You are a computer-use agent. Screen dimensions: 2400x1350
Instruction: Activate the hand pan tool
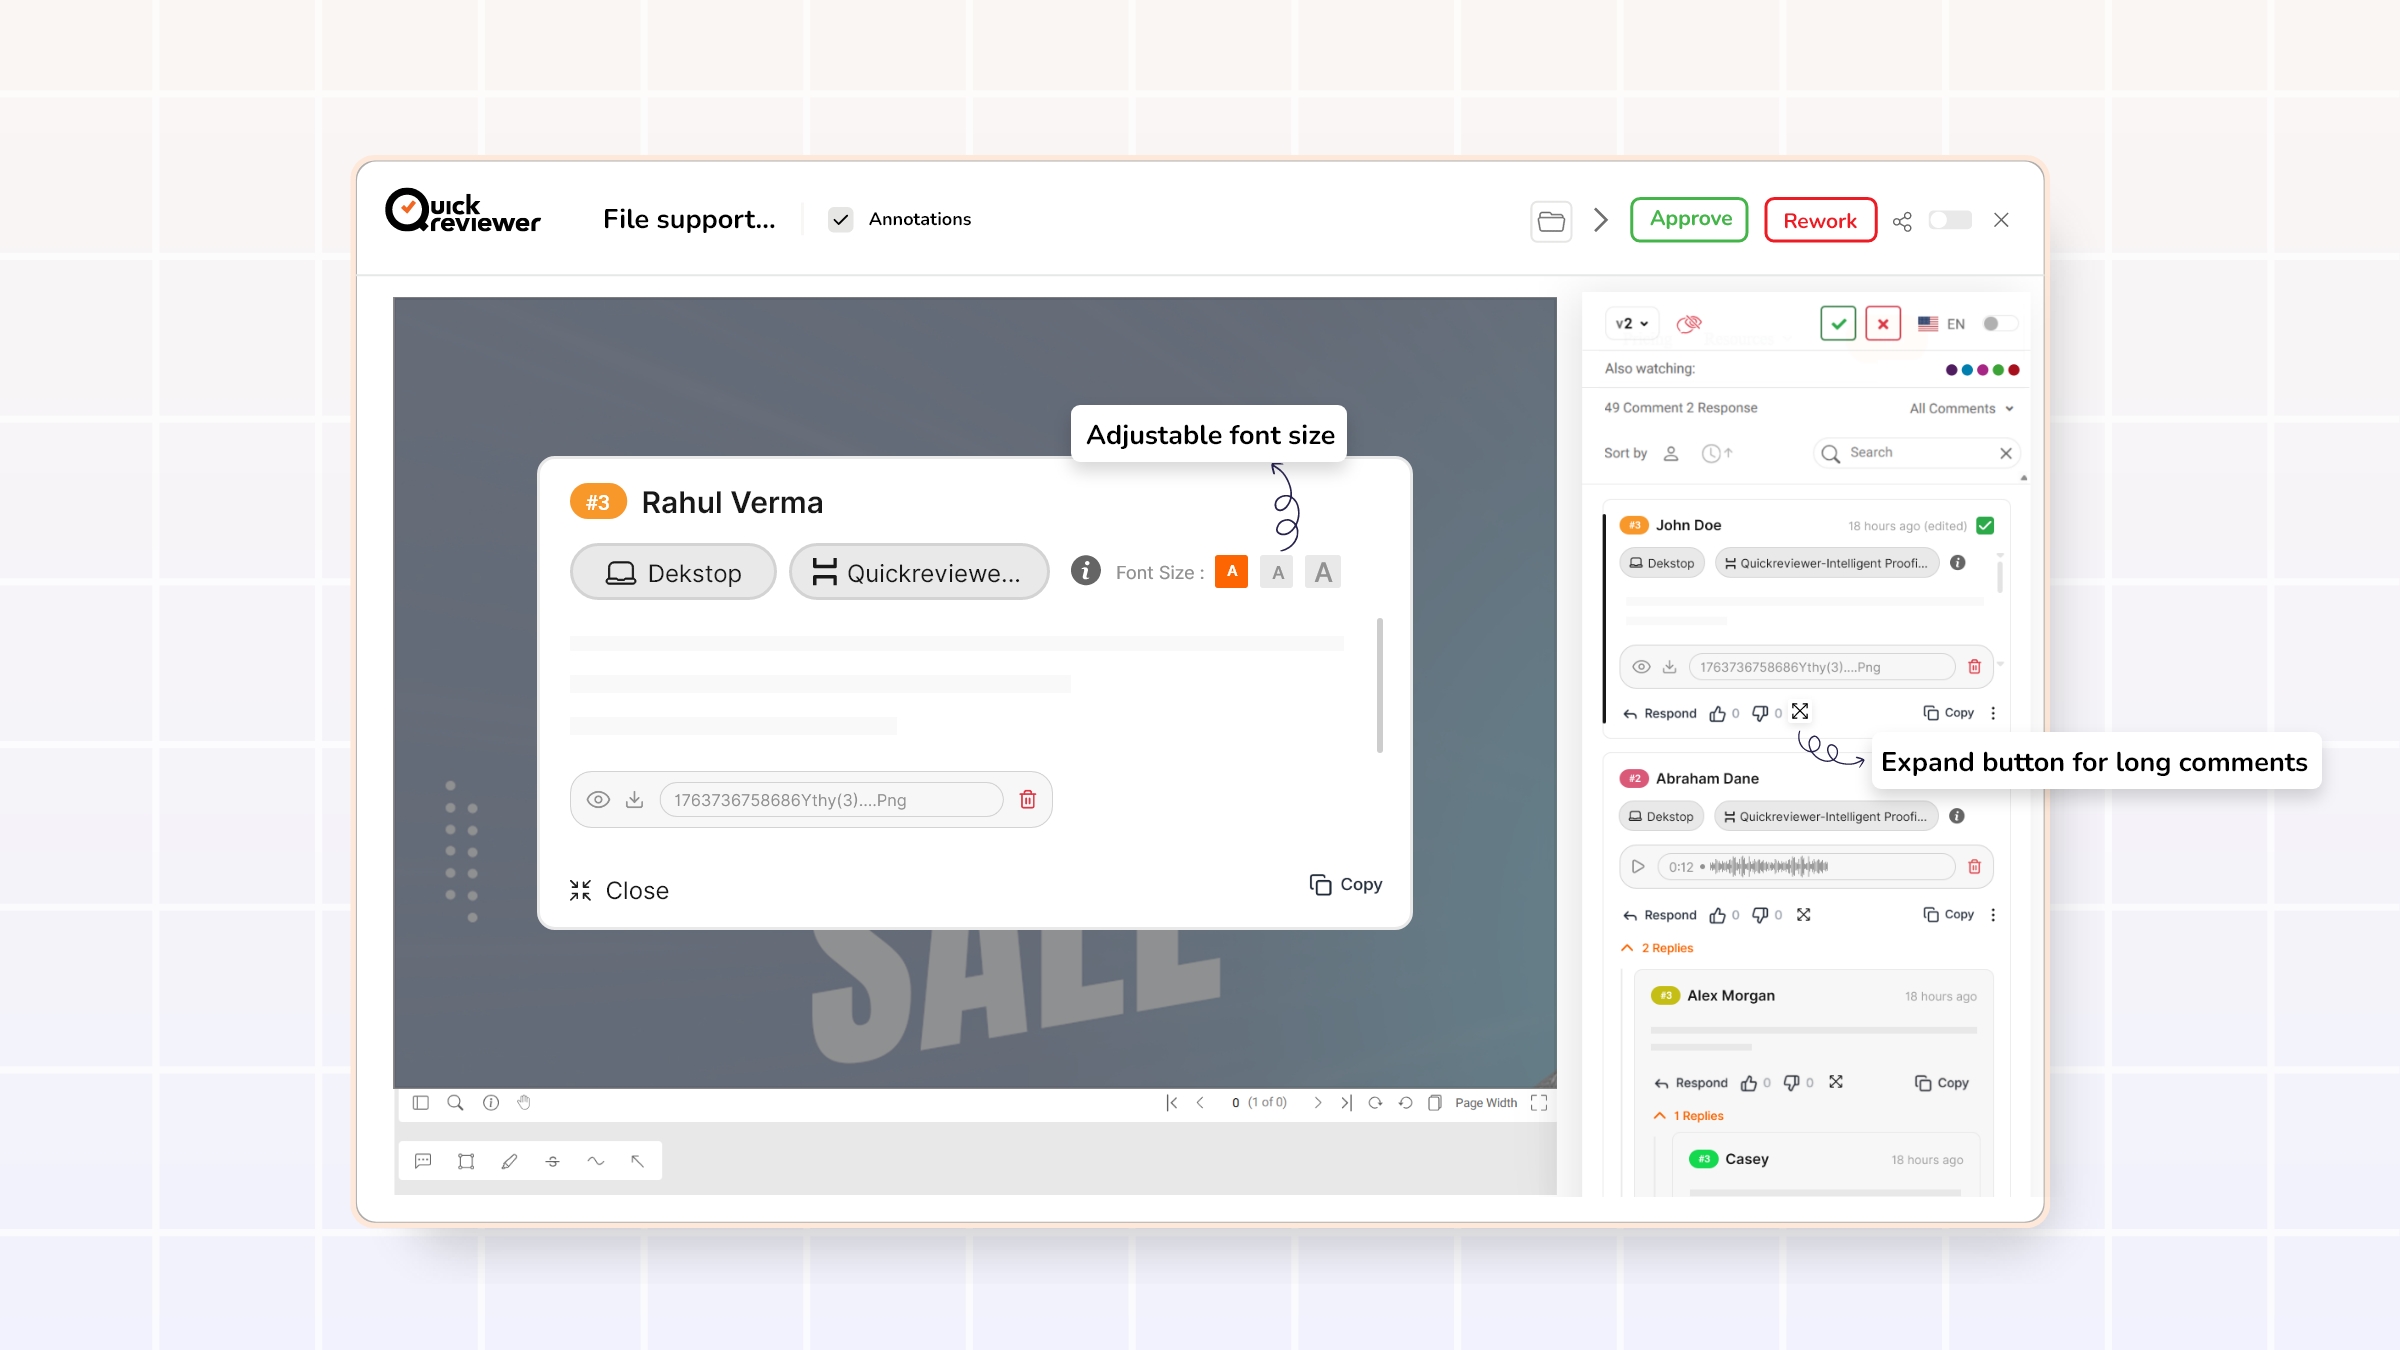(524, 1102)
